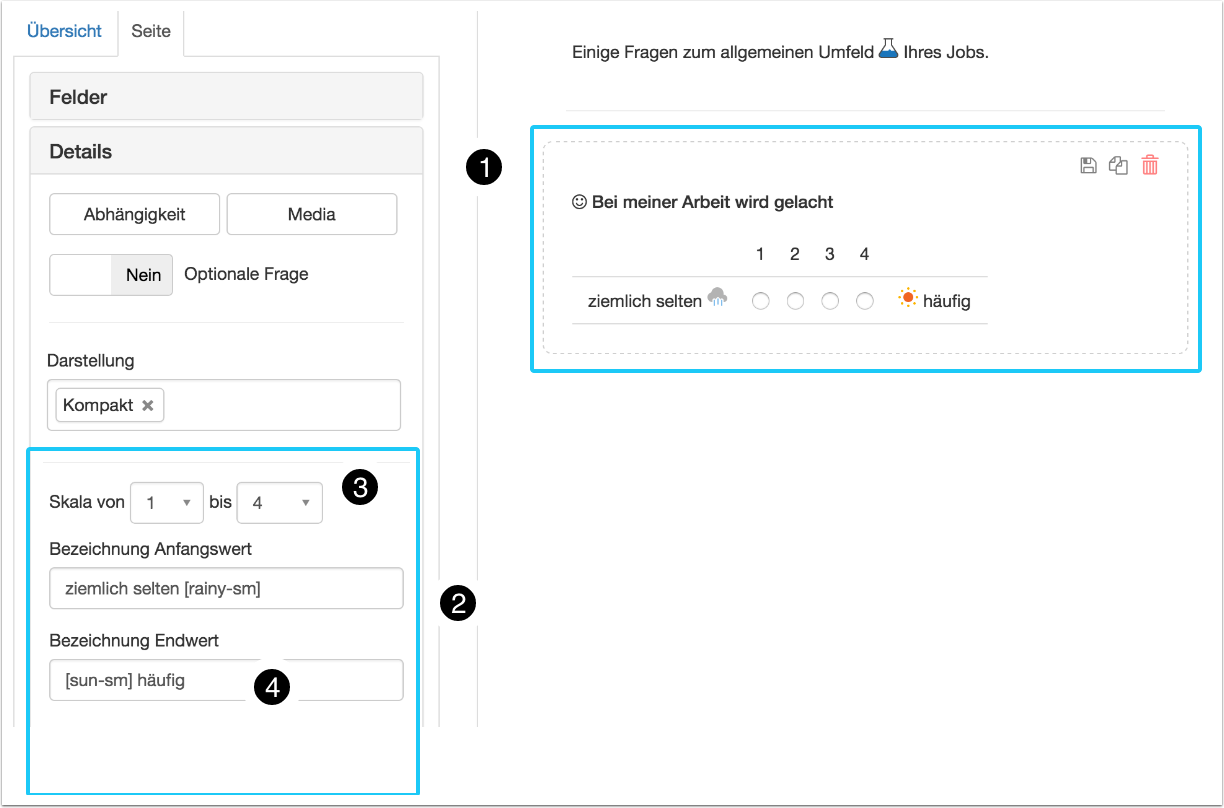
Task: Click the save question disk icon
Action: coord(1089,166)
